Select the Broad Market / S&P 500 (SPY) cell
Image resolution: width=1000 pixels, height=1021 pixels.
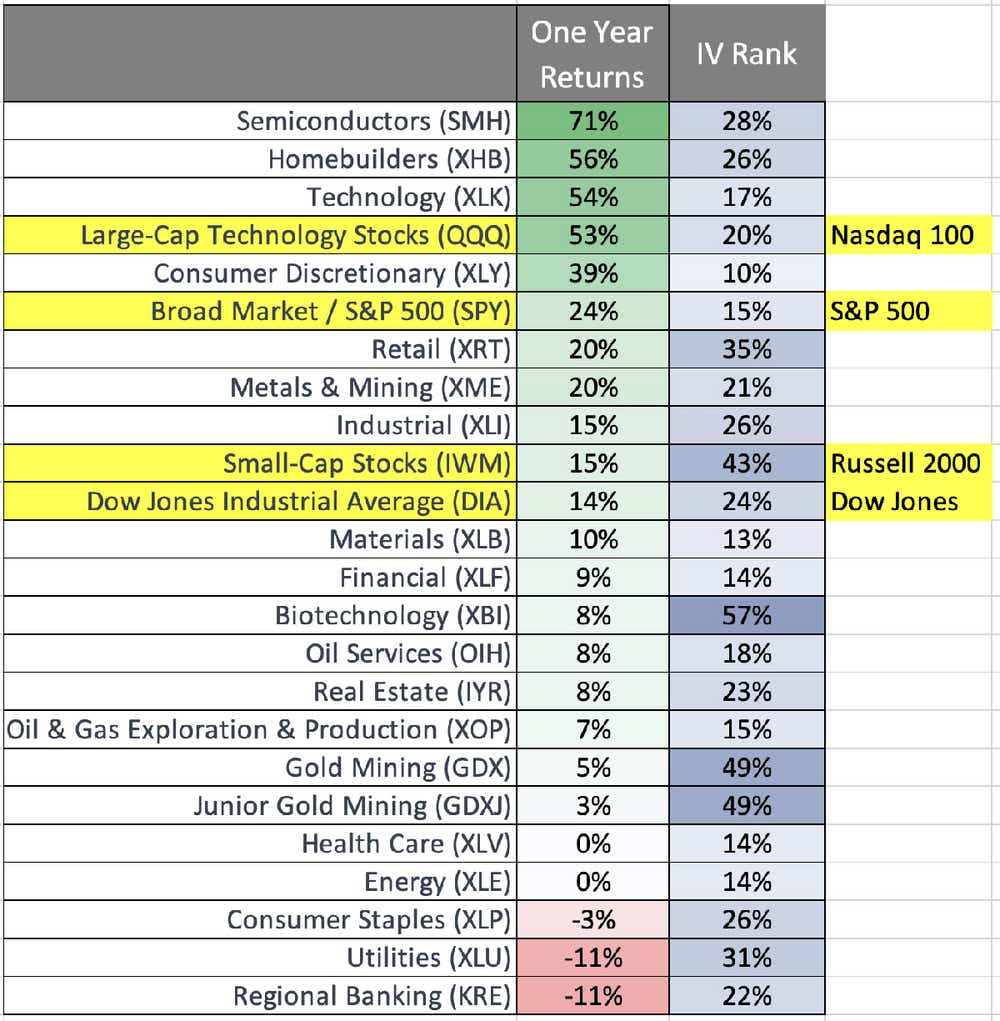(331, 311)
